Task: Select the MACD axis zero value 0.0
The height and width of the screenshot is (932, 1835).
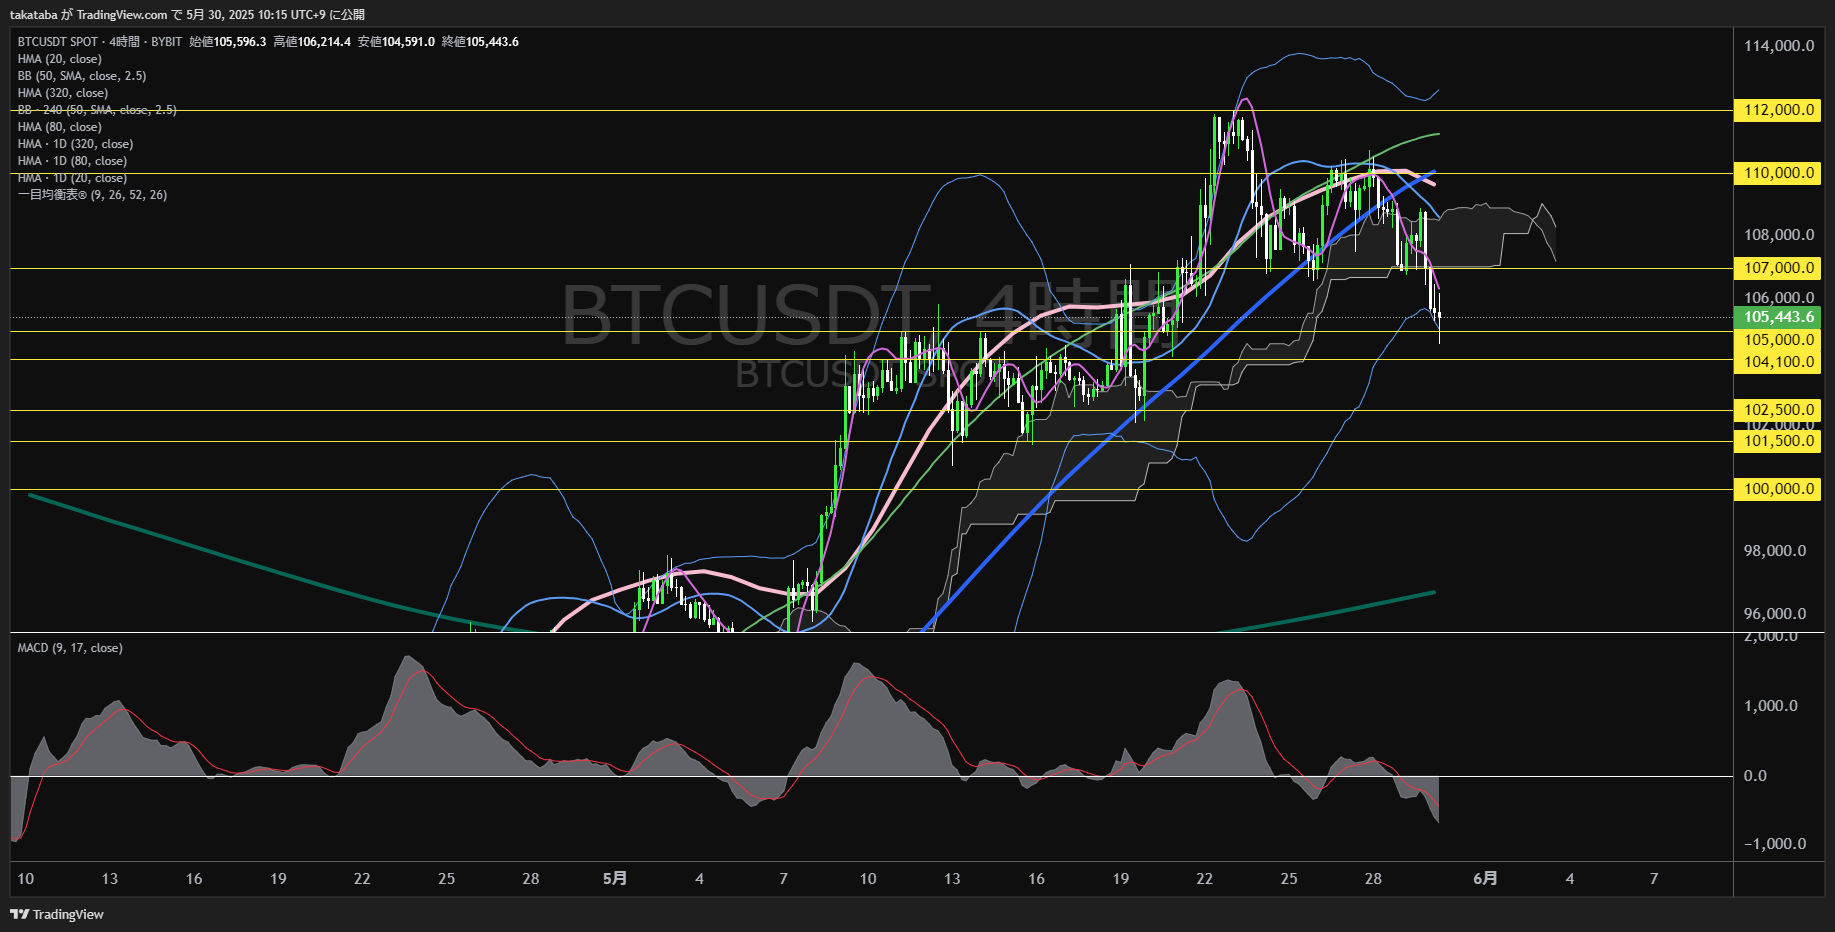Action: click(1755, 776)
